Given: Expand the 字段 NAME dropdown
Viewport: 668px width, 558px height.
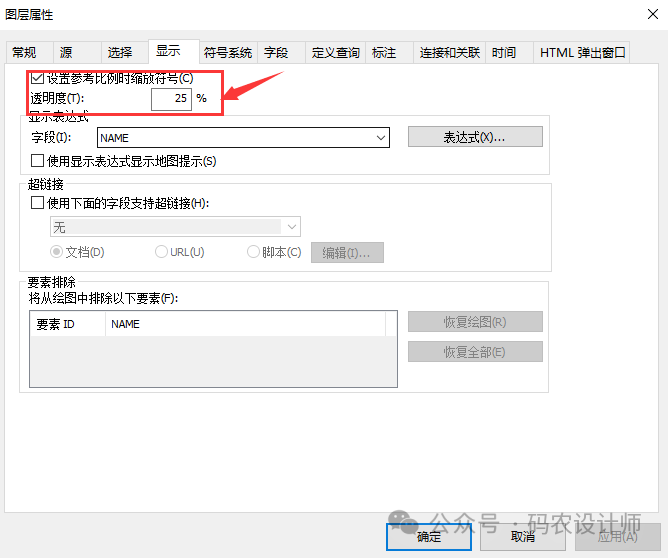Looking at the screenshot, I should 380,138.
